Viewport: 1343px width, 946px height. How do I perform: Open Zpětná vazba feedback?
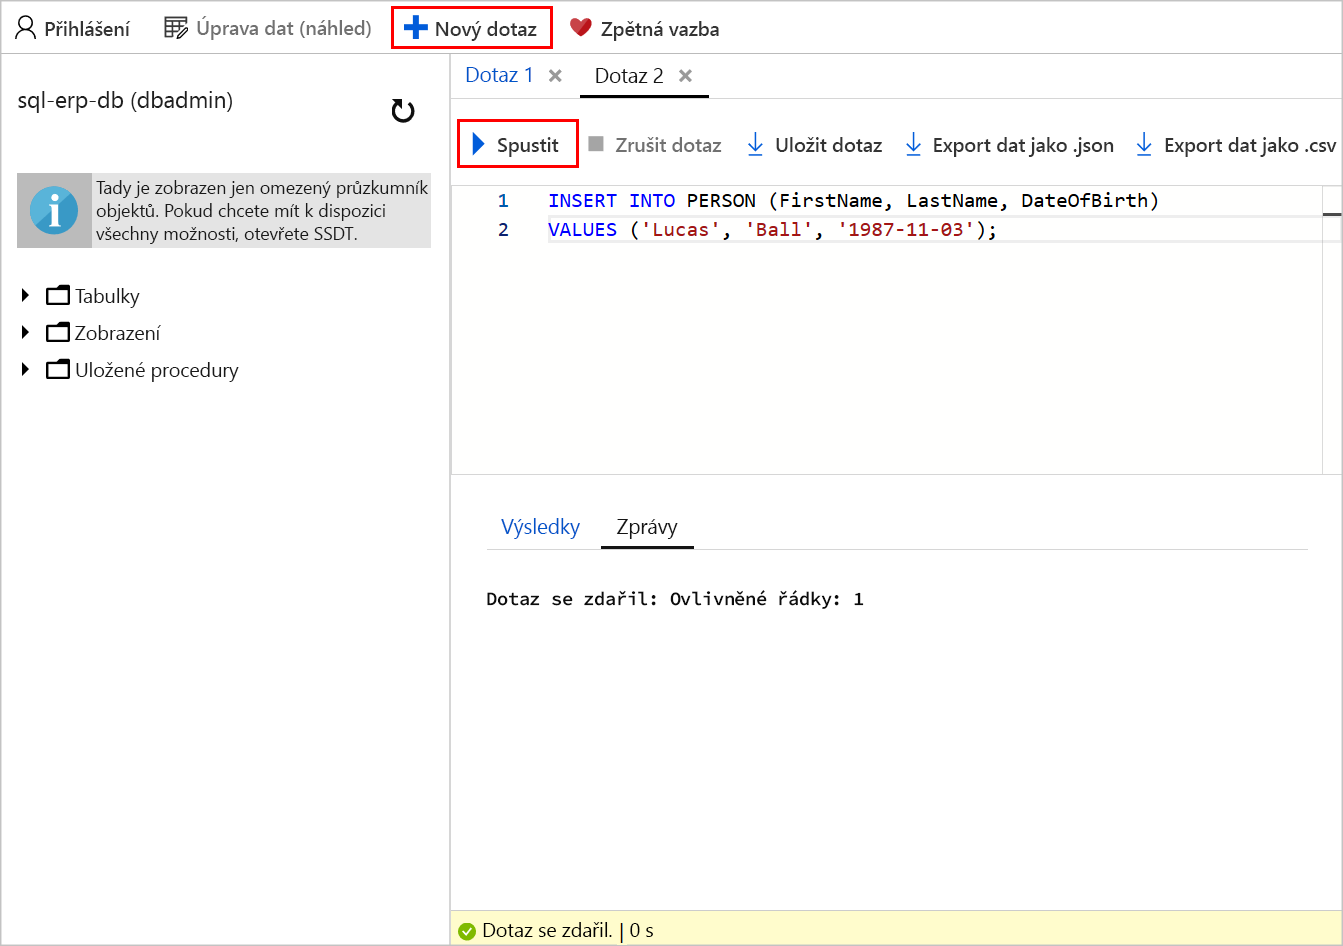pyautogui.click(x=644, y=29)
